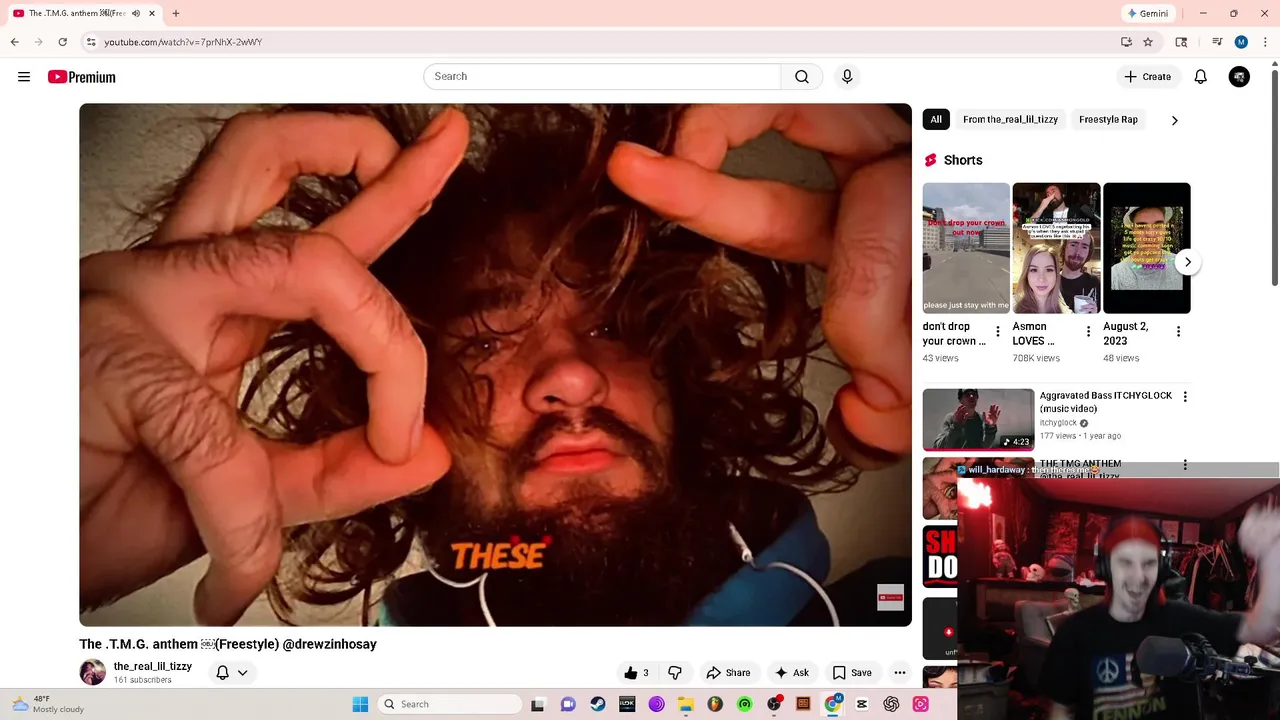Open YouTube notifications bell
This screenshot has height=720, width=1280.
[1201, 77]
